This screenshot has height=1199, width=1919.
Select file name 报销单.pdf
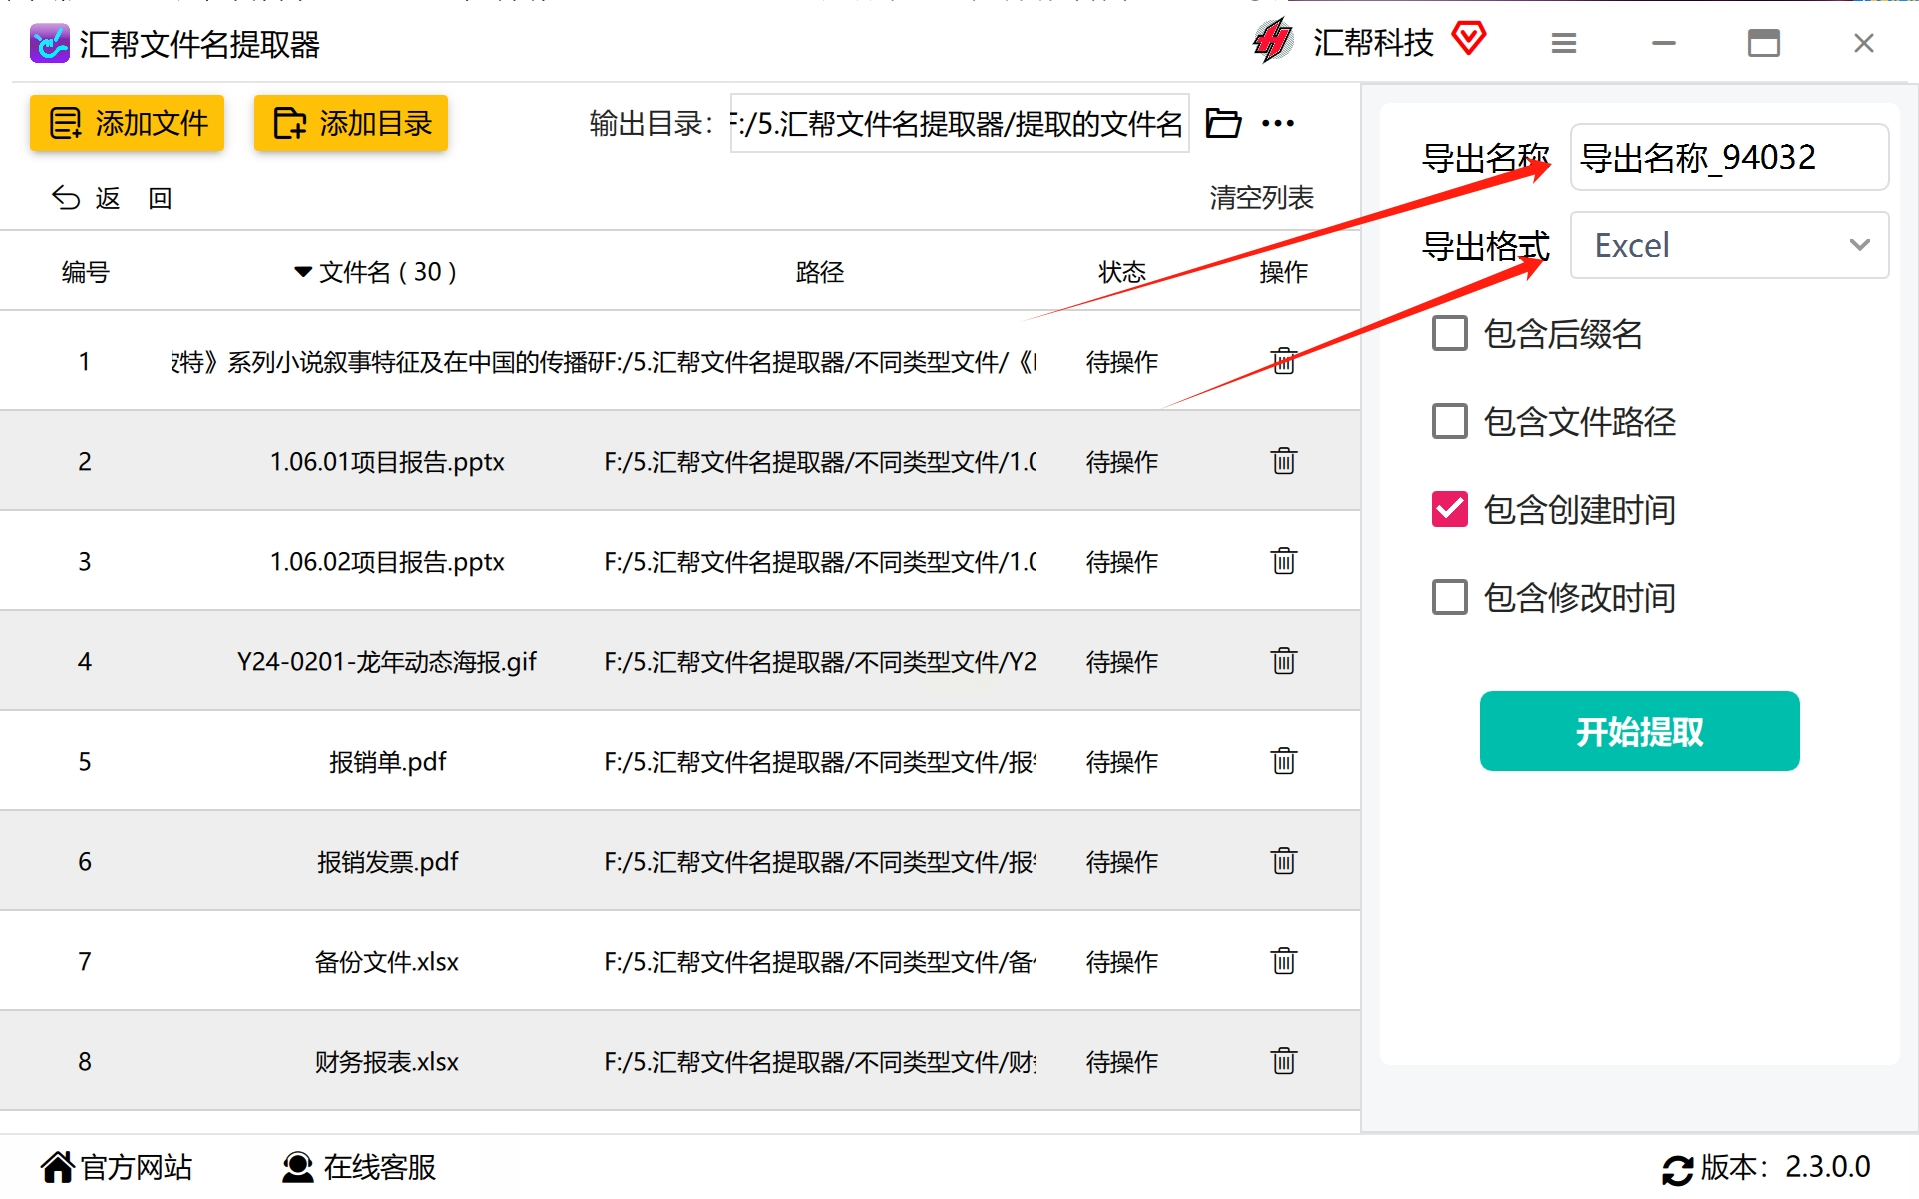387,761
